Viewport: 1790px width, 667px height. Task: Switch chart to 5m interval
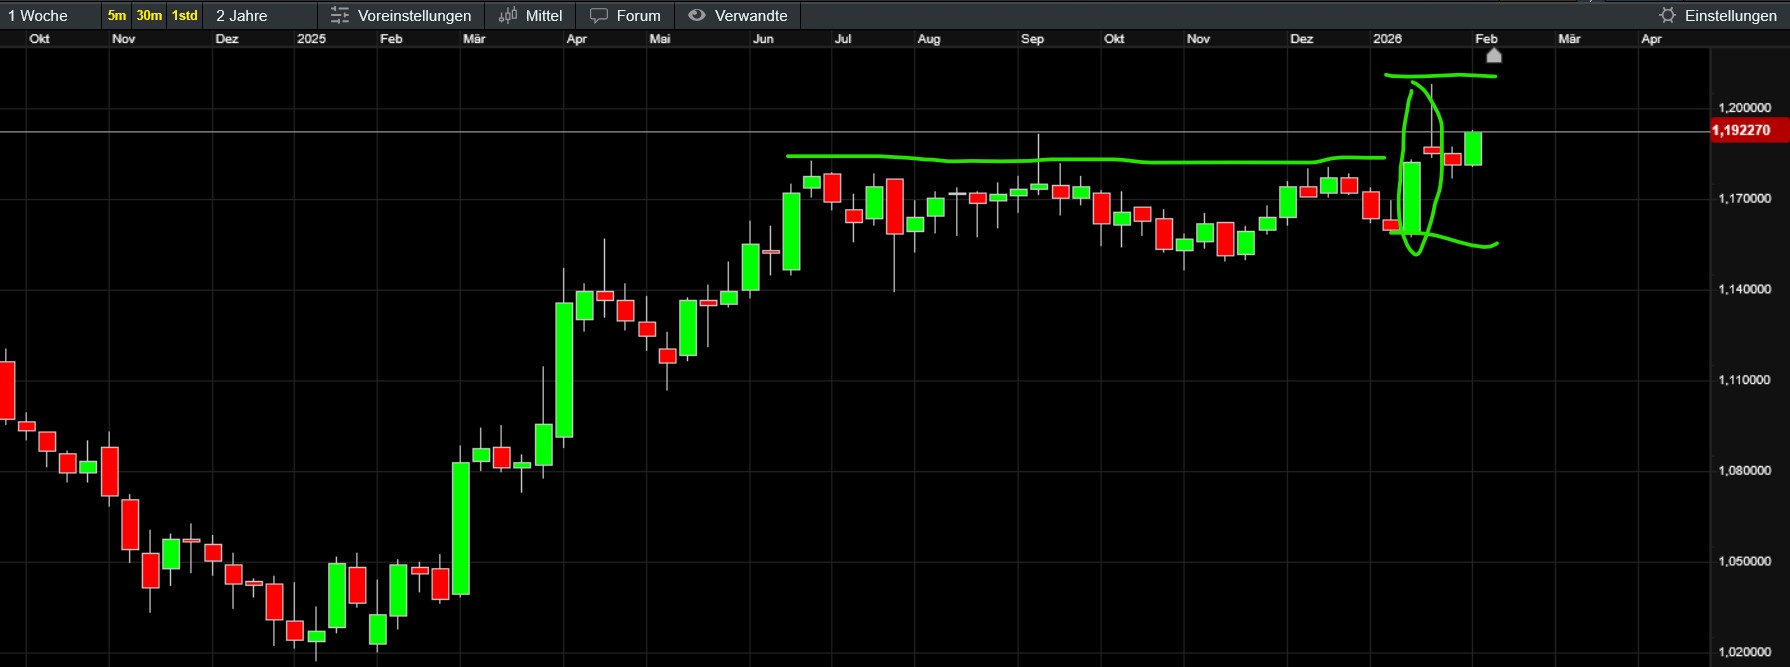coord(117,16)
